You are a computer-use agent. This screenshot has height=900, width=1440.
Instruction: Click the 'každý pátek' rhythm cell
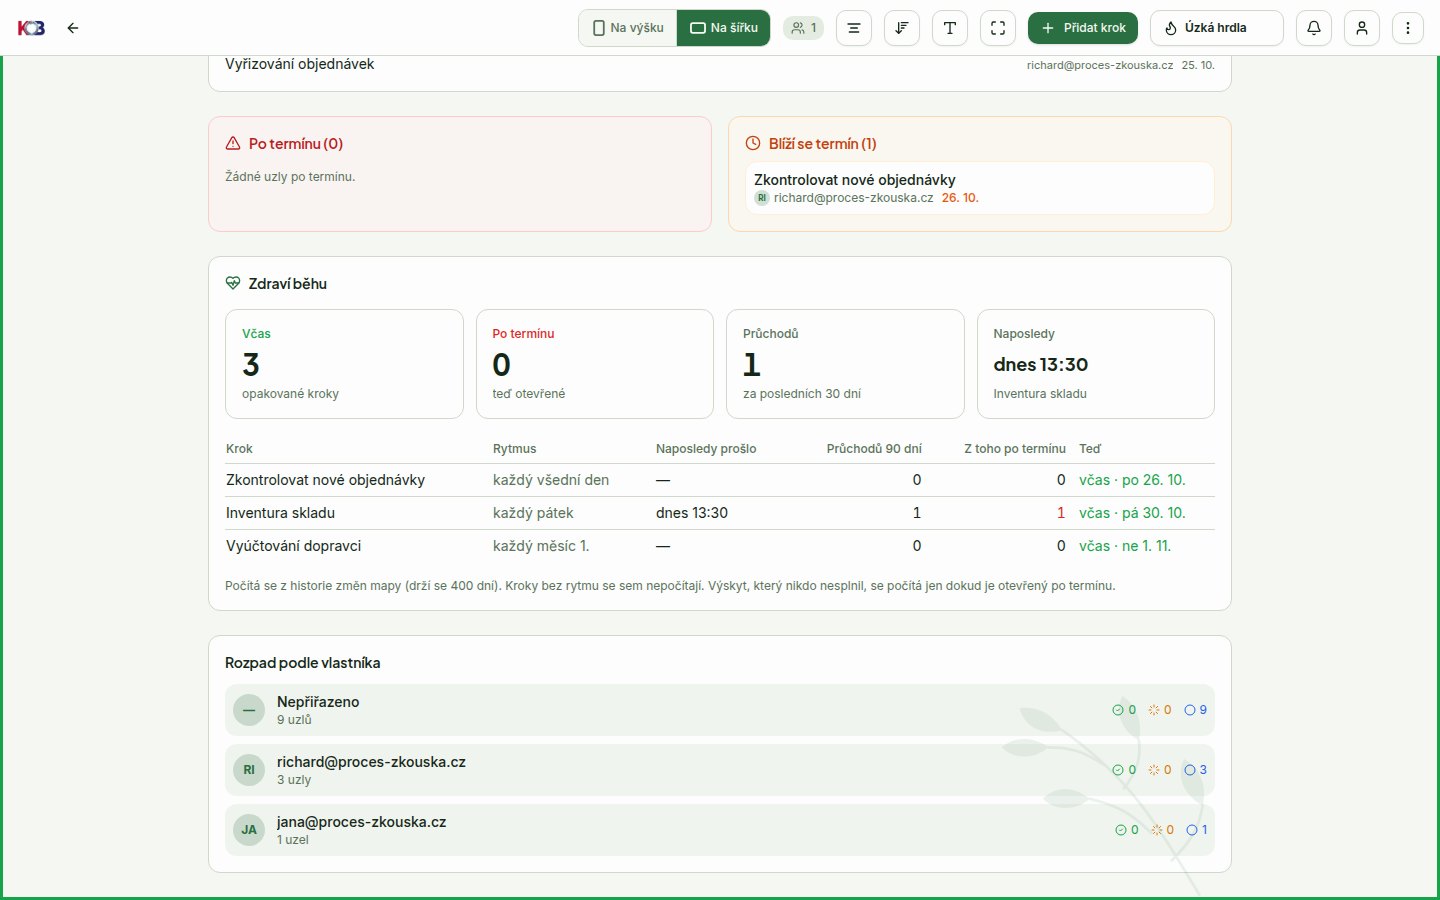533,513
